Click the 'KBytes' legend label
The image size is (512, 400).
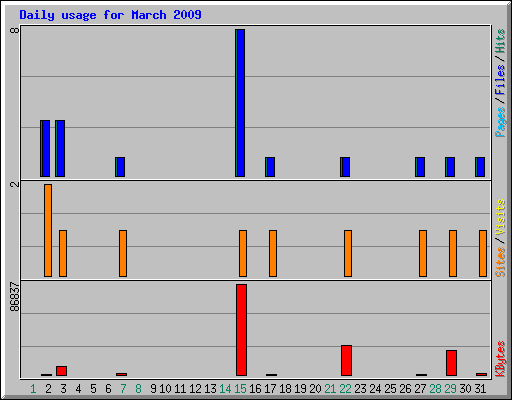(x=500, y=359)
